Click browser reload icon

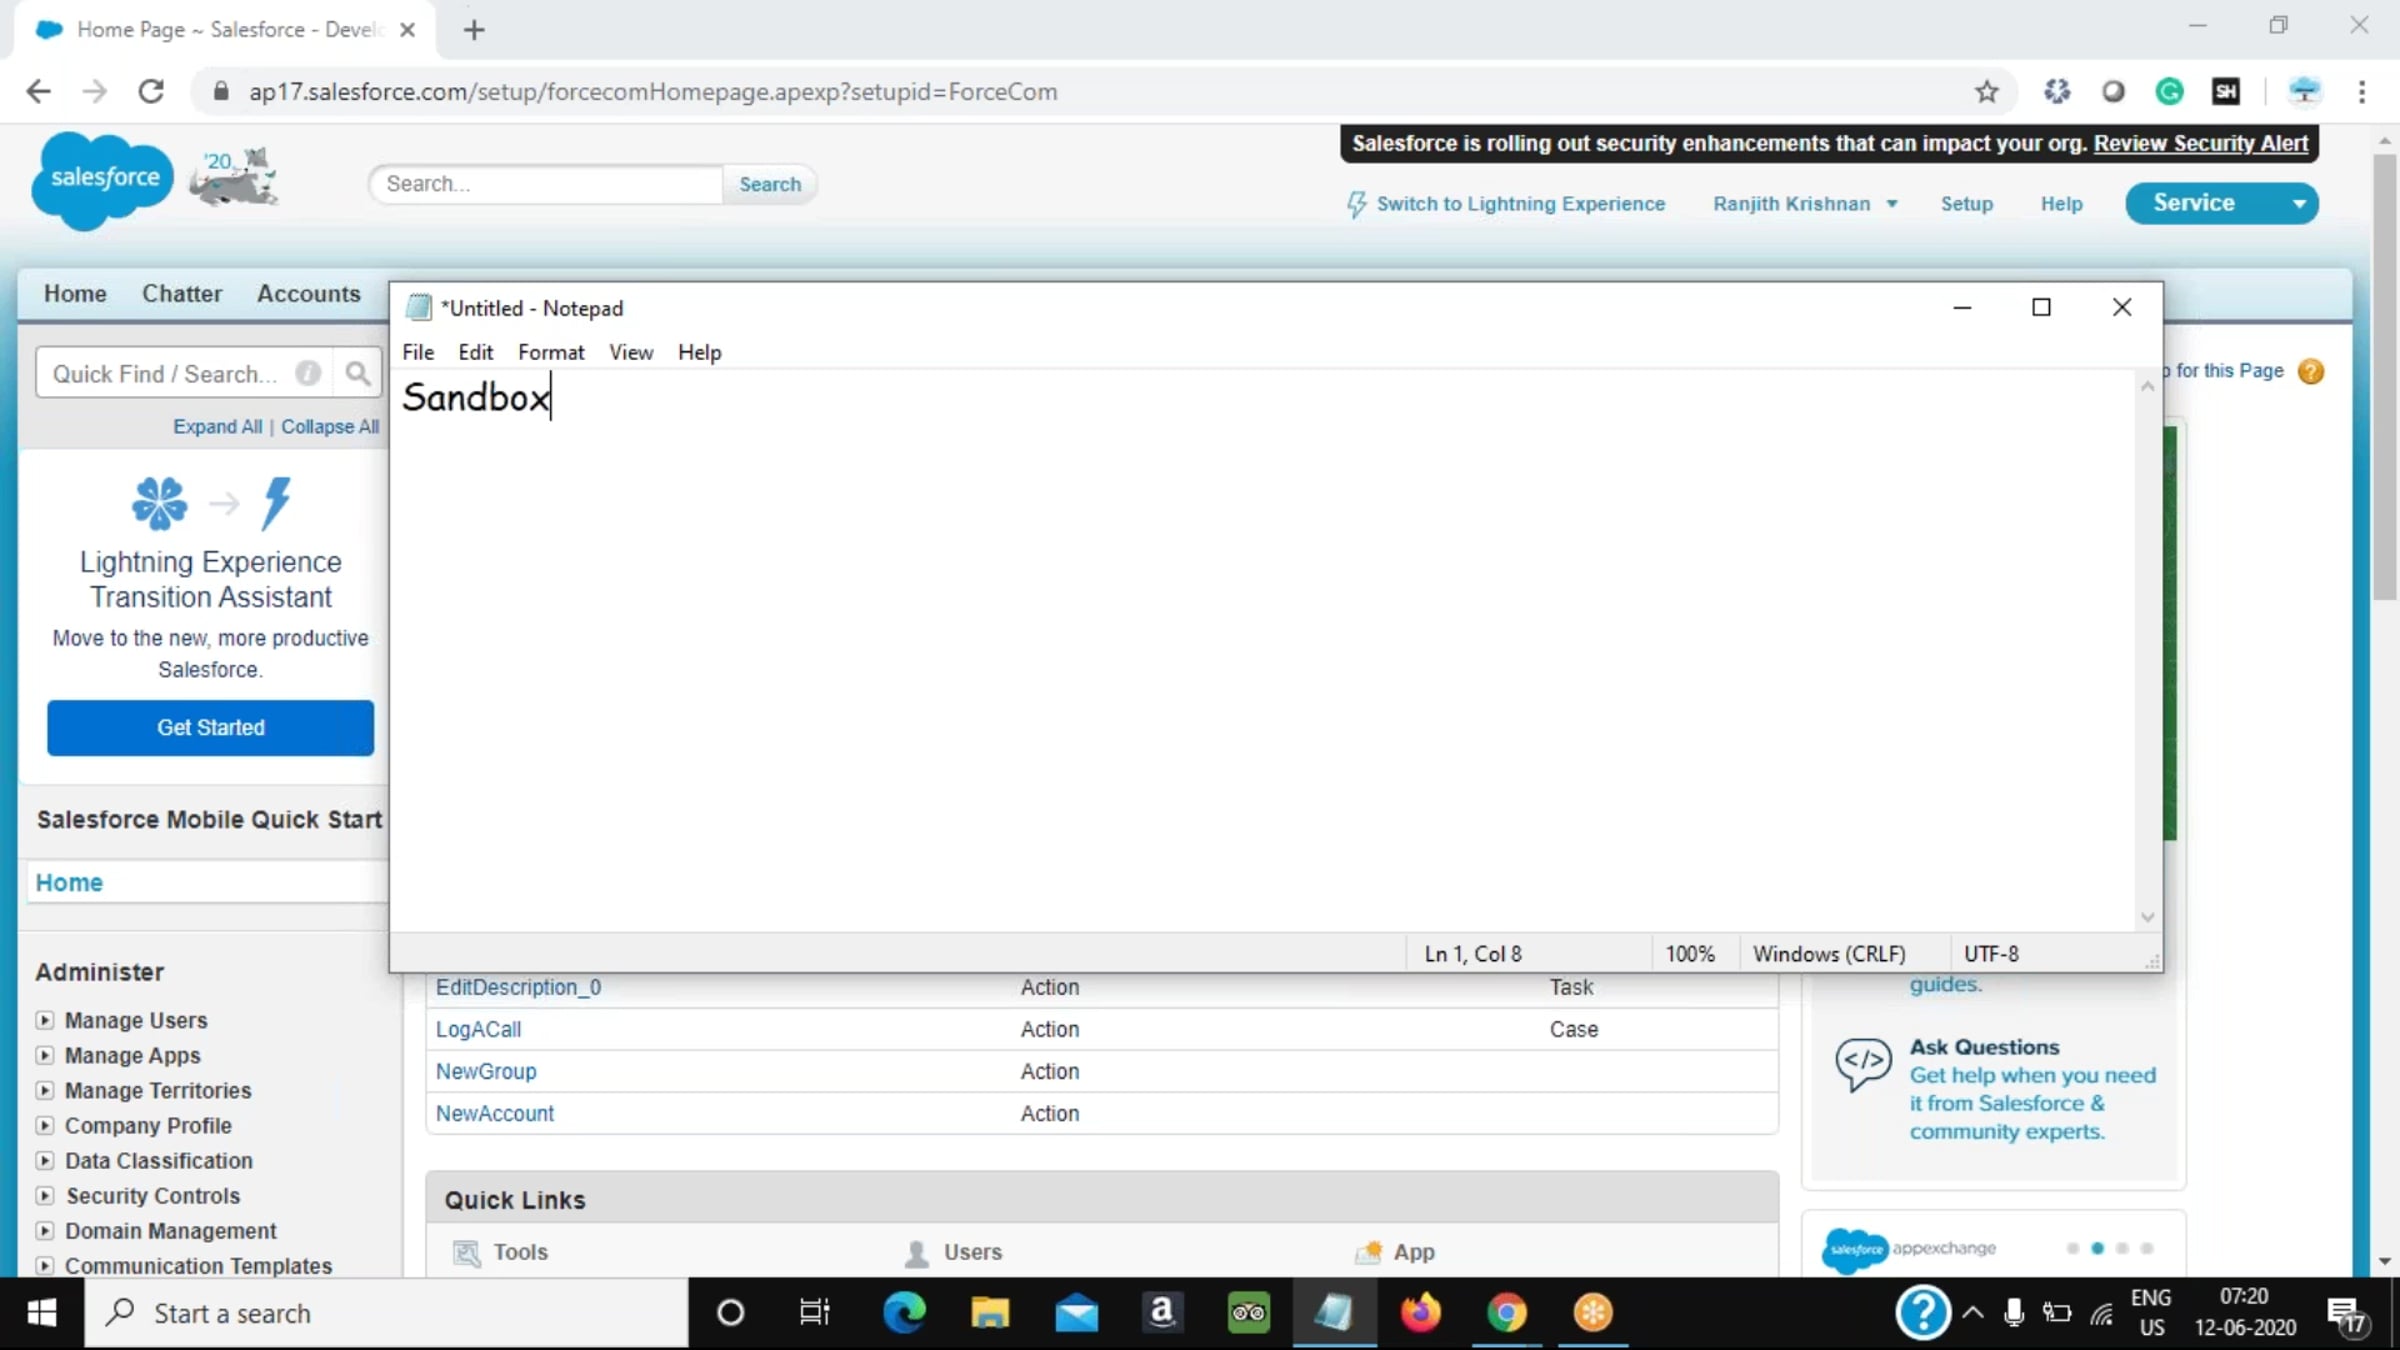coord(151,92)
